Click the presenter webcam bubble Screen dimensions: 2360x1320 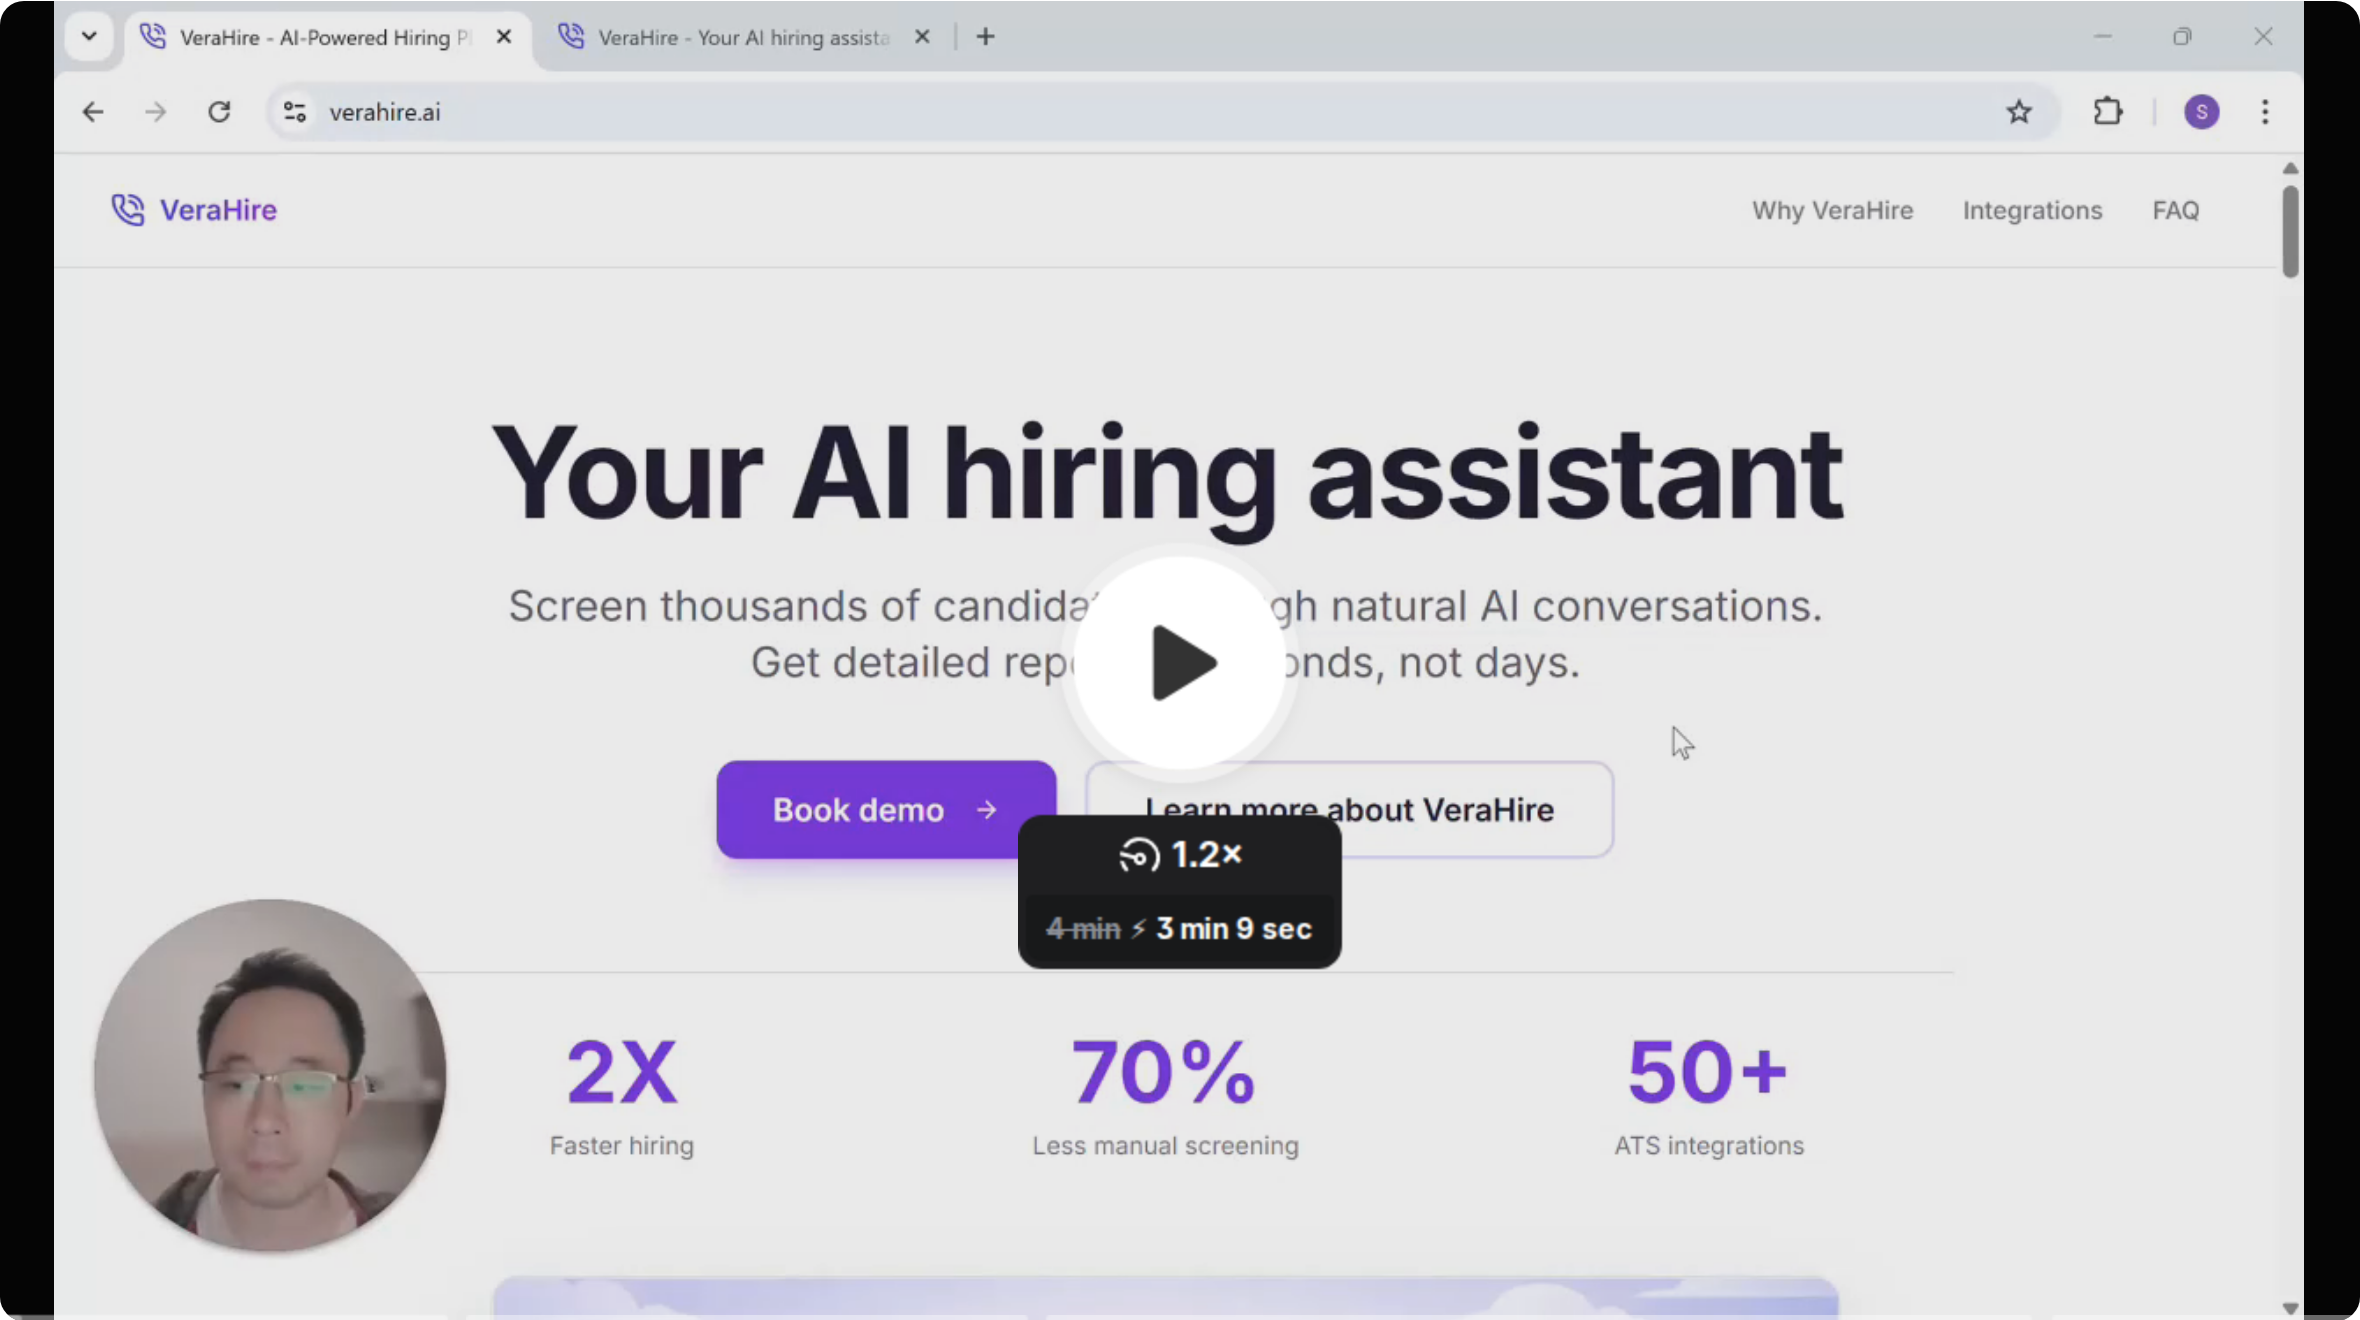point(270,1076)
